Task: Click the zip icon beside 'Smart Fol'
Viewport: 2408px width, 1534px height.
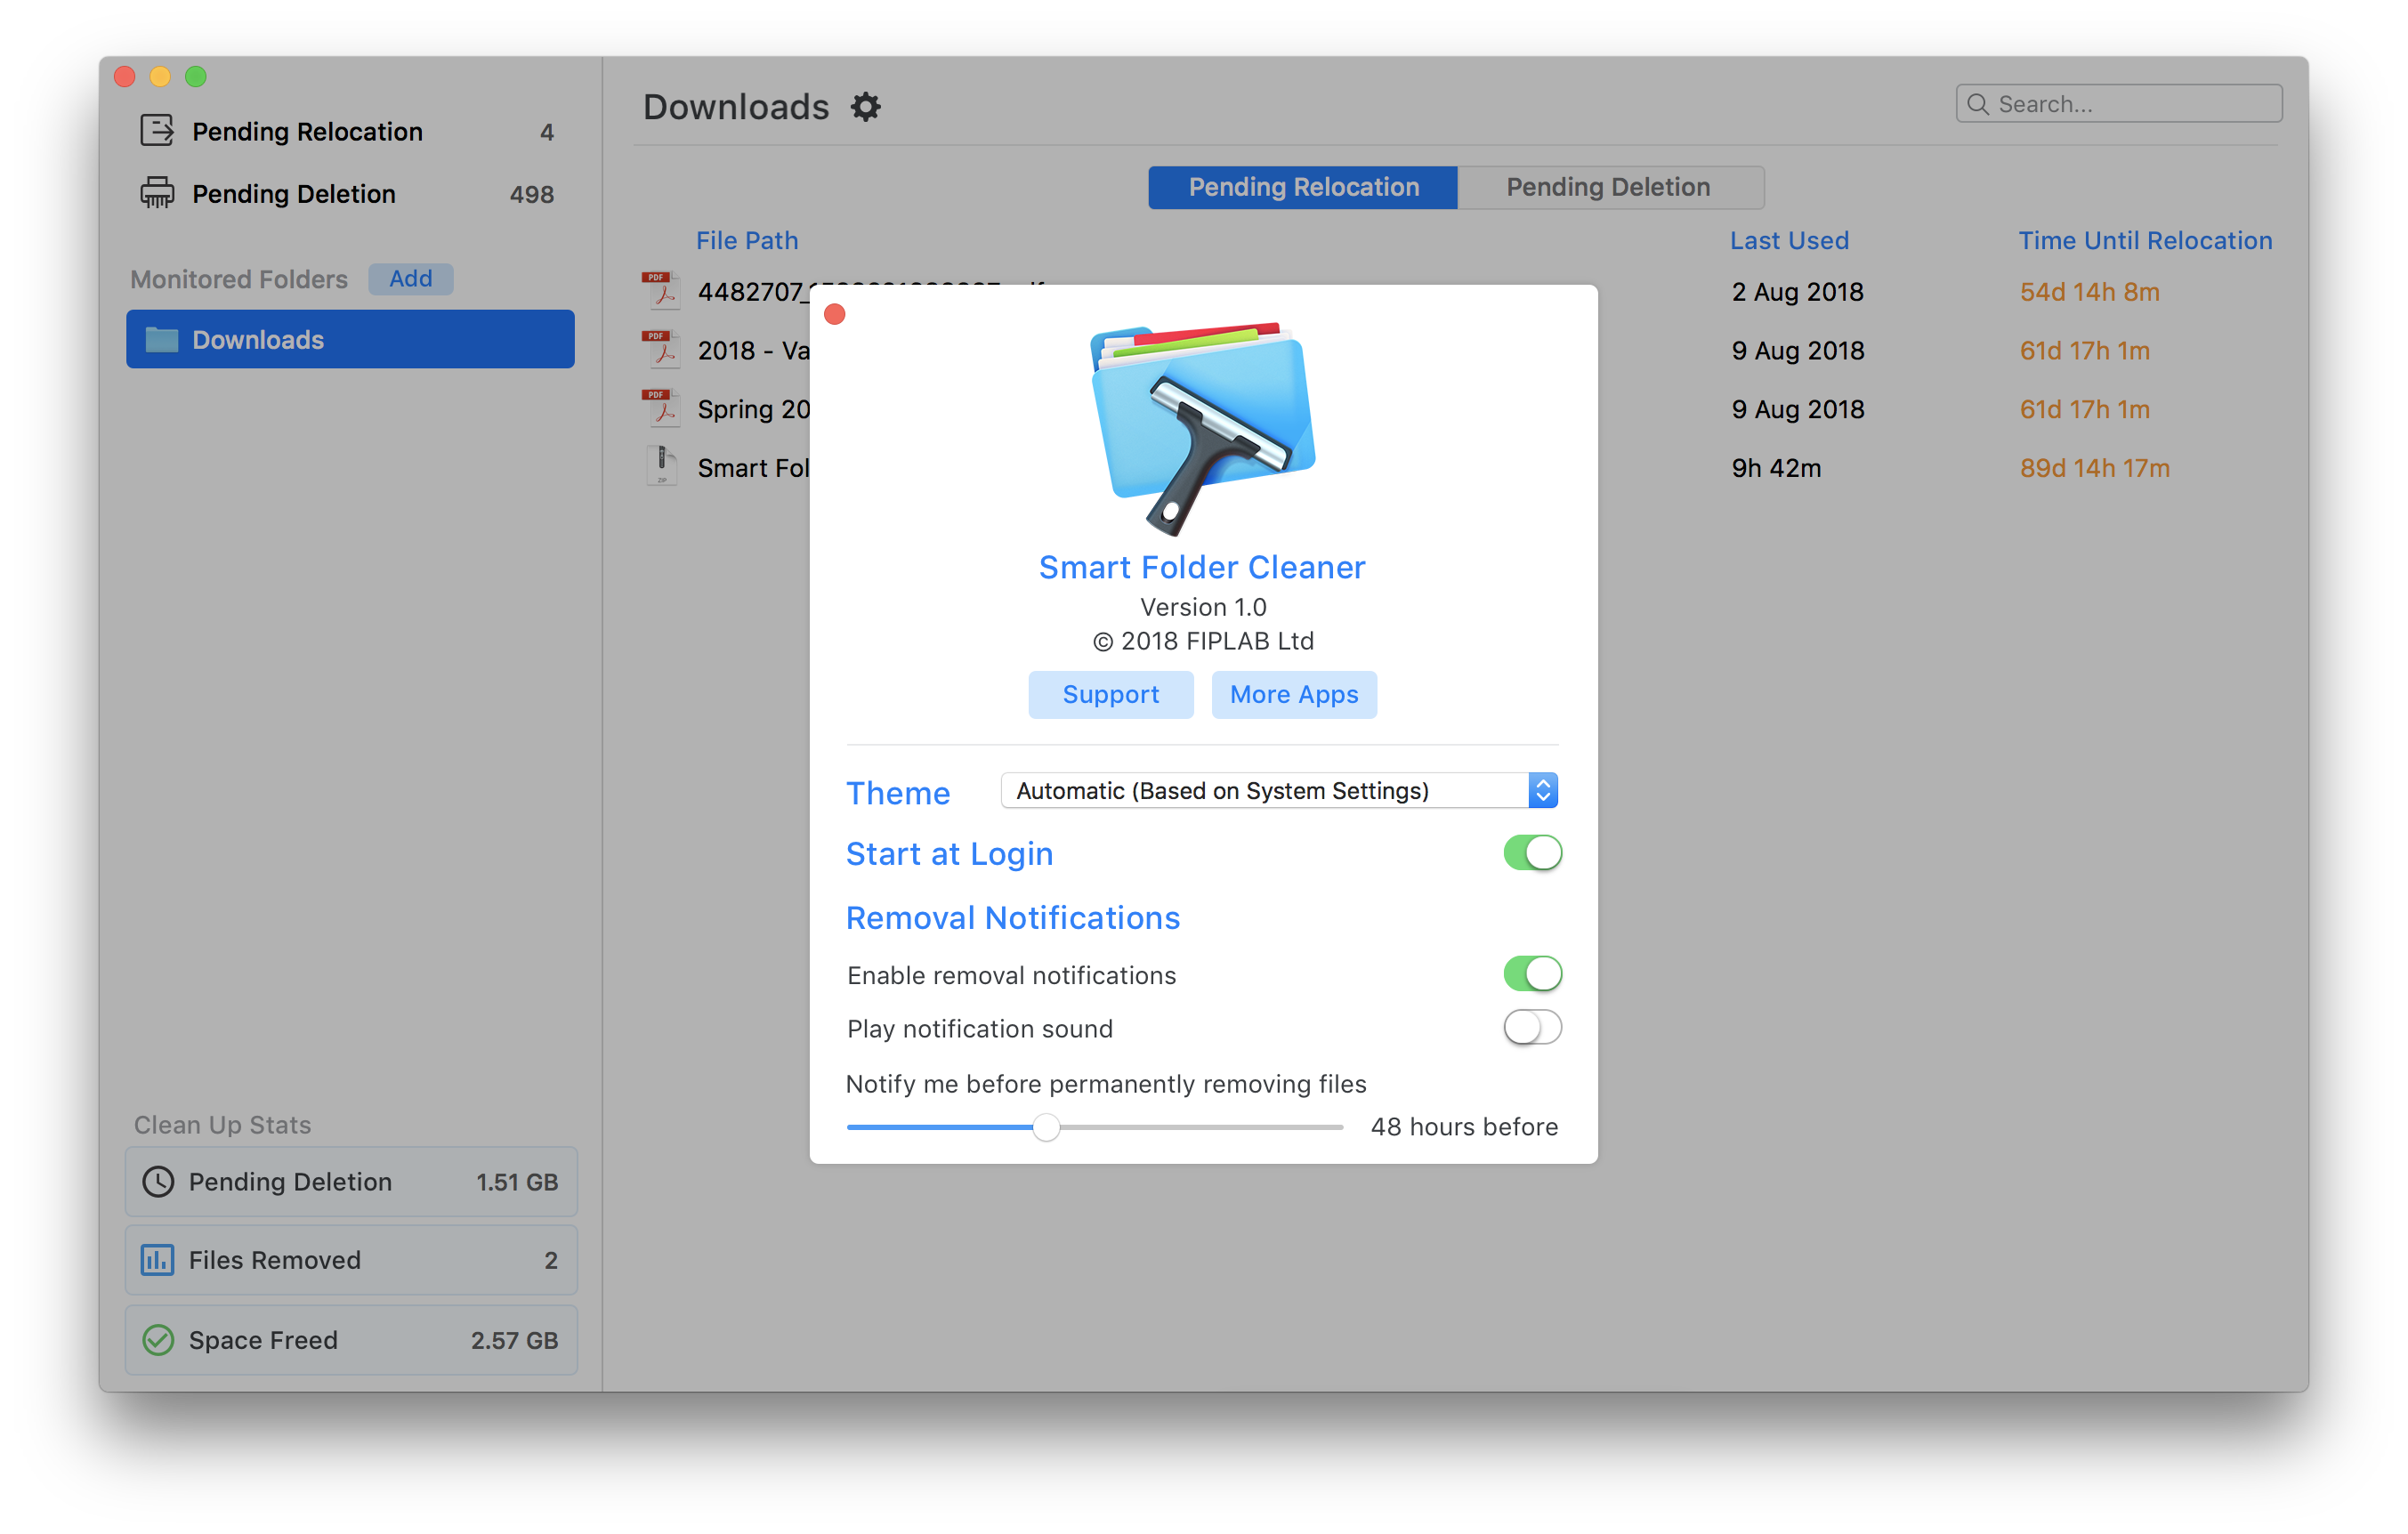Action: (661, 467)
